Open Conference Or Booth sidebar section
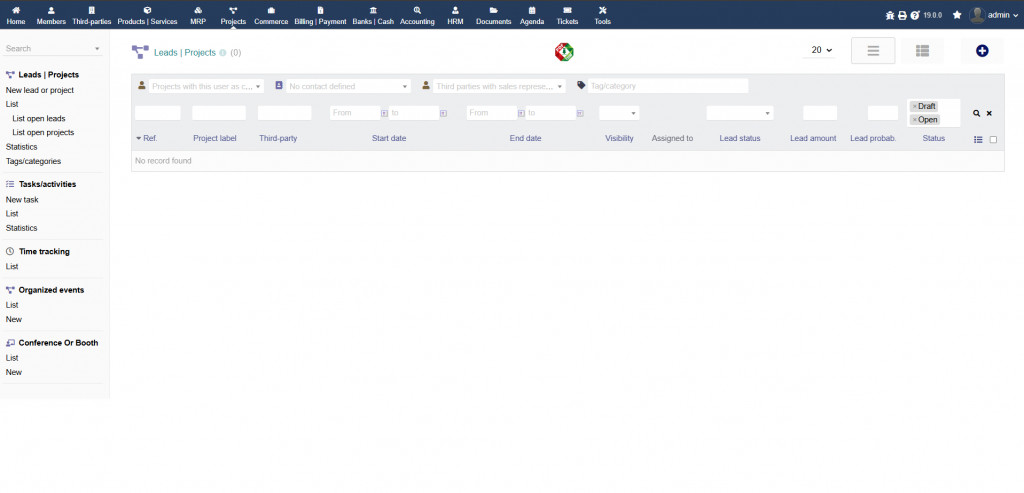Screen dimensions: 1024x493 coord(58,343)
